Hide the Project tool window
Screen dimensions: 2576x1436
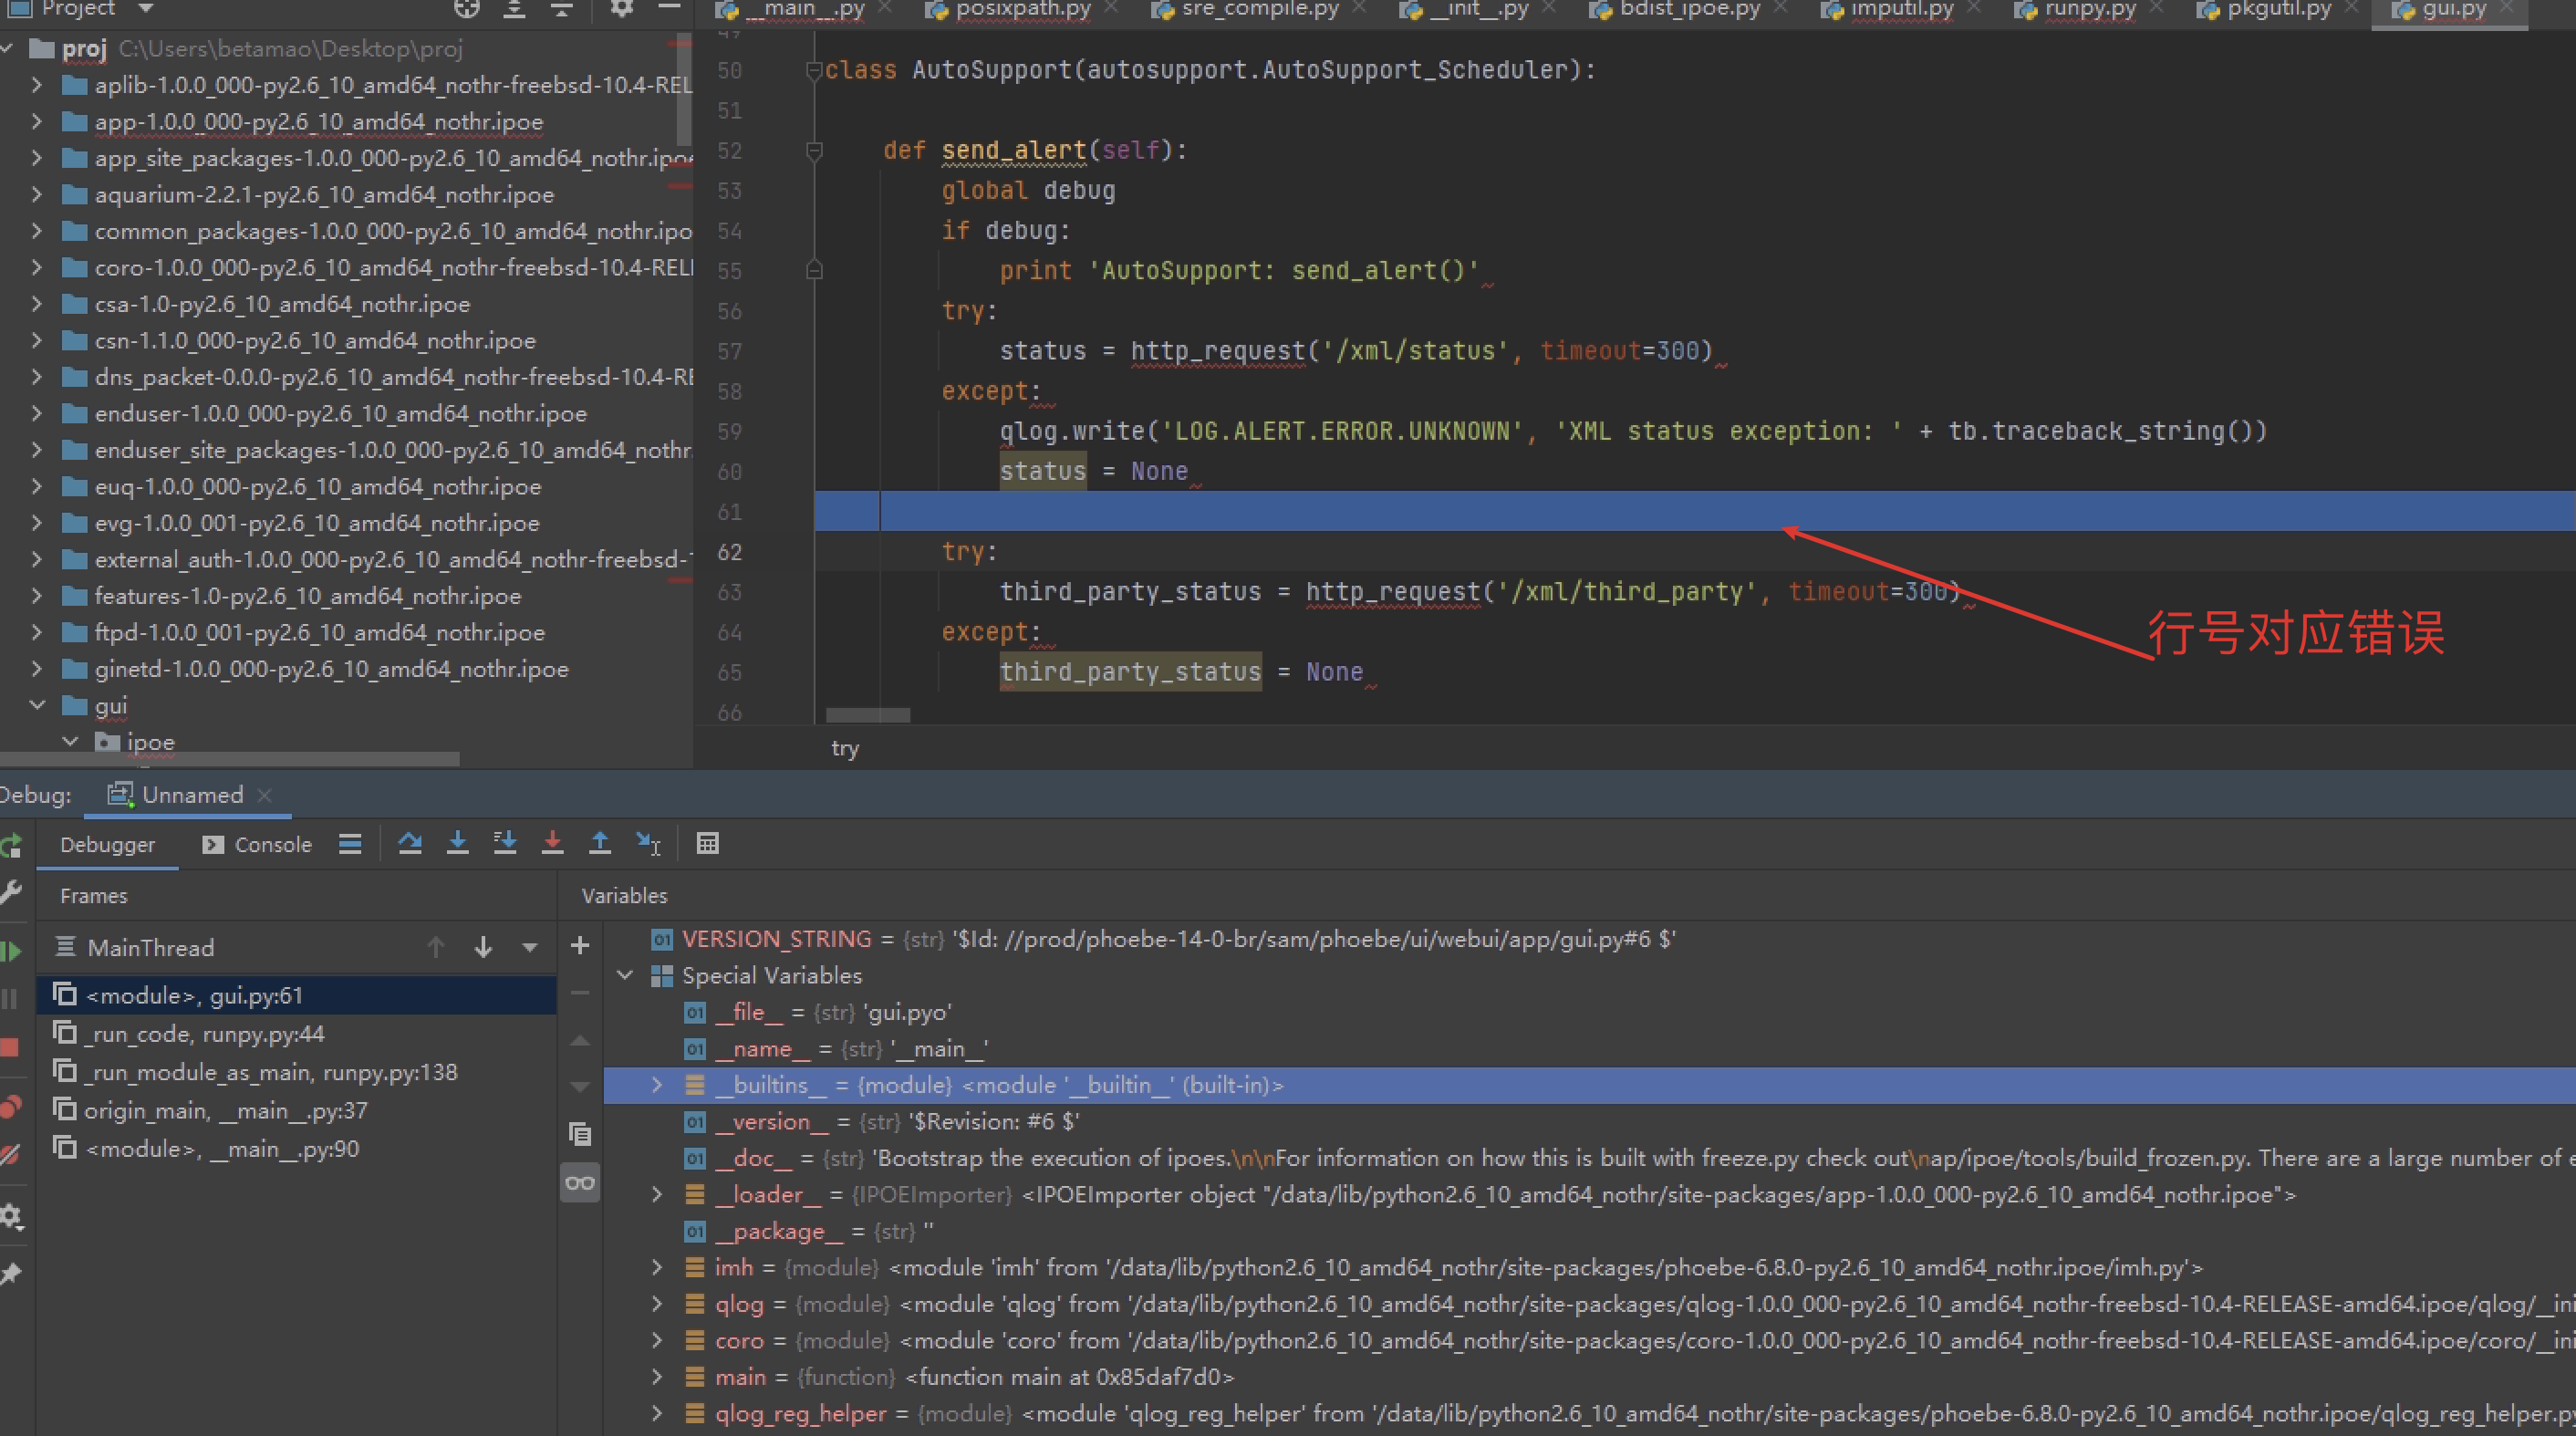pos(669,8)
